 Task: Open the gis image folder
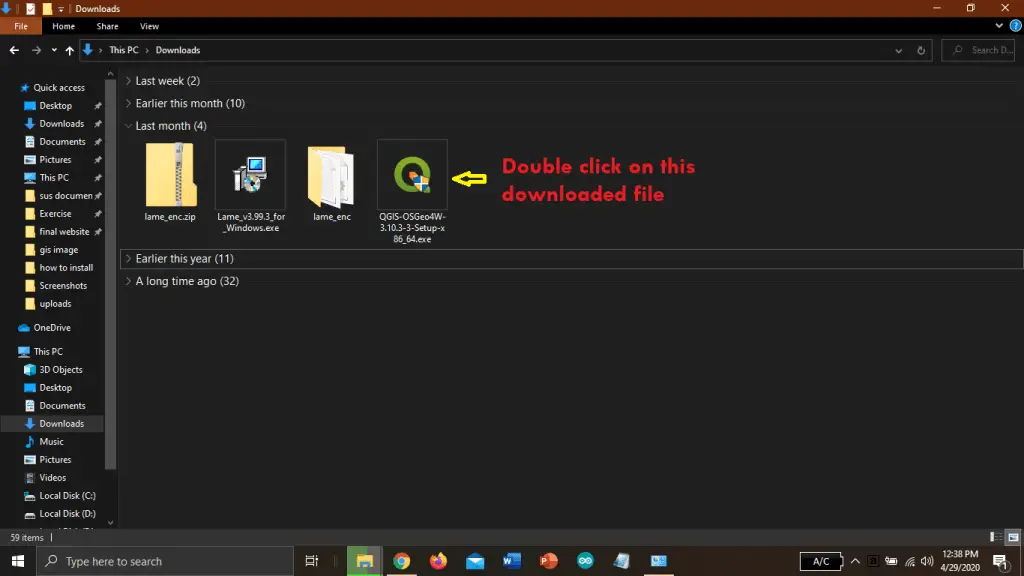pos(58,249)
